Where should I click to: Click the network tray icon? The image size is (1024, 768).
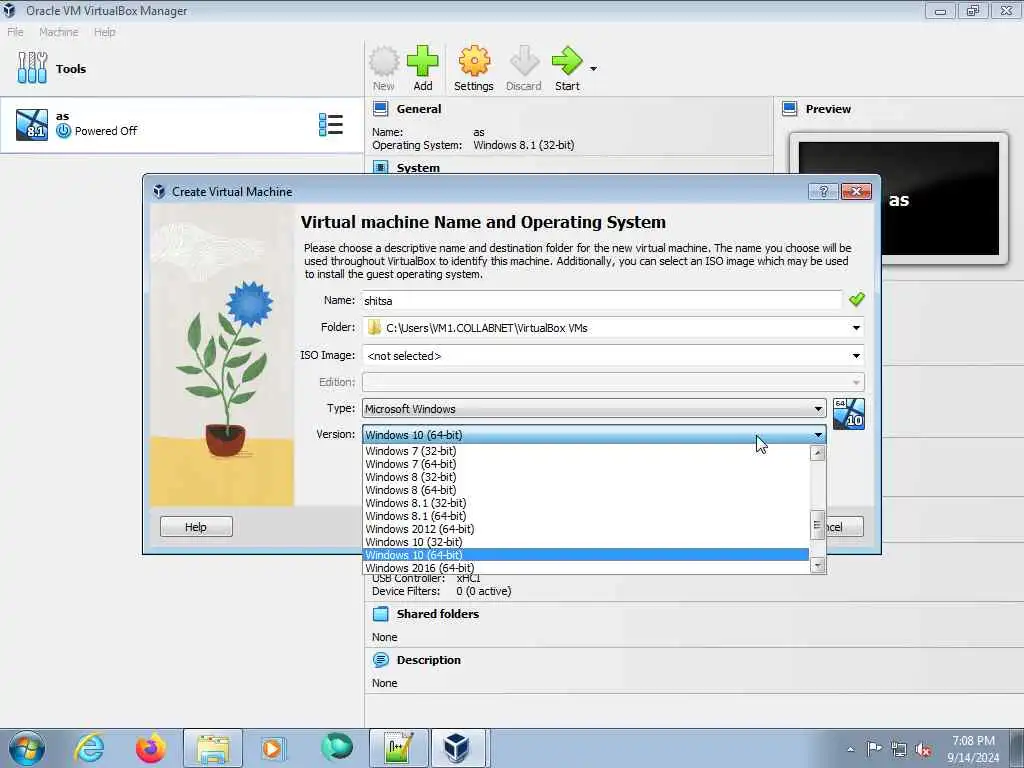(x=899, y=750)
